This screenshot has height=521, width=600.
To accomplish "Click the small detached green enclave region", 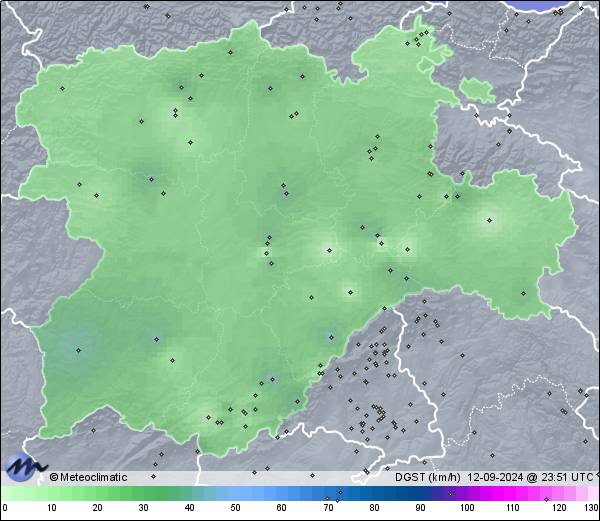I will (x=477, y=90).
